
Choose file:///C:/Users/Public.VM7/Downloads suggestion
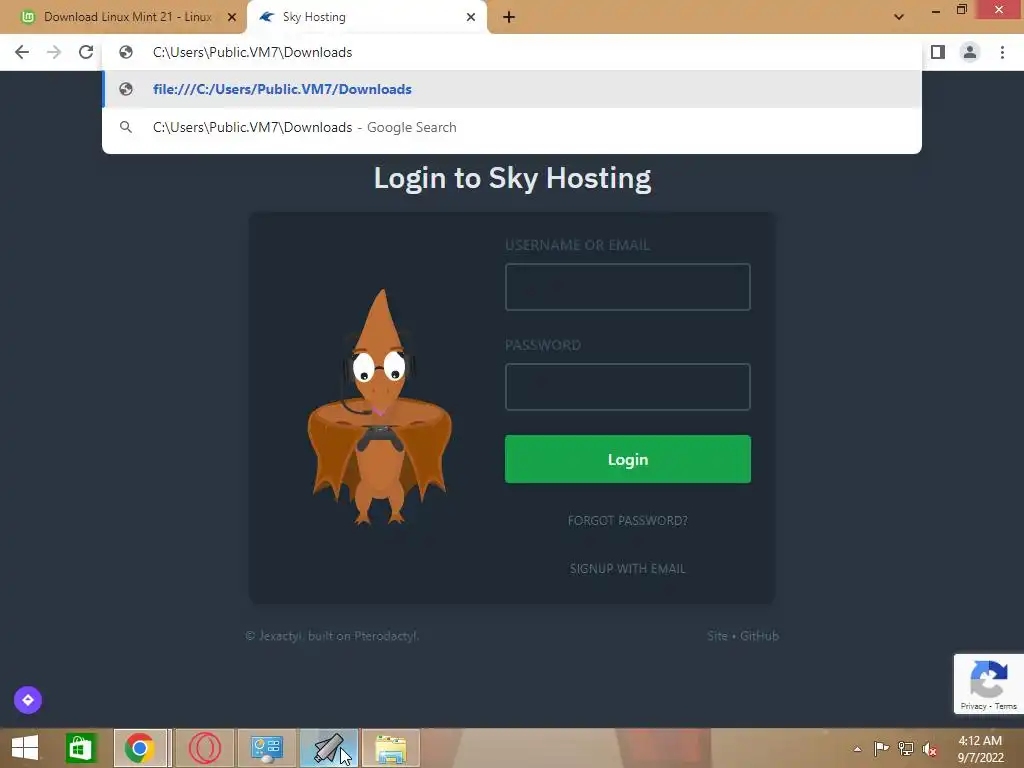pos(512,89)
